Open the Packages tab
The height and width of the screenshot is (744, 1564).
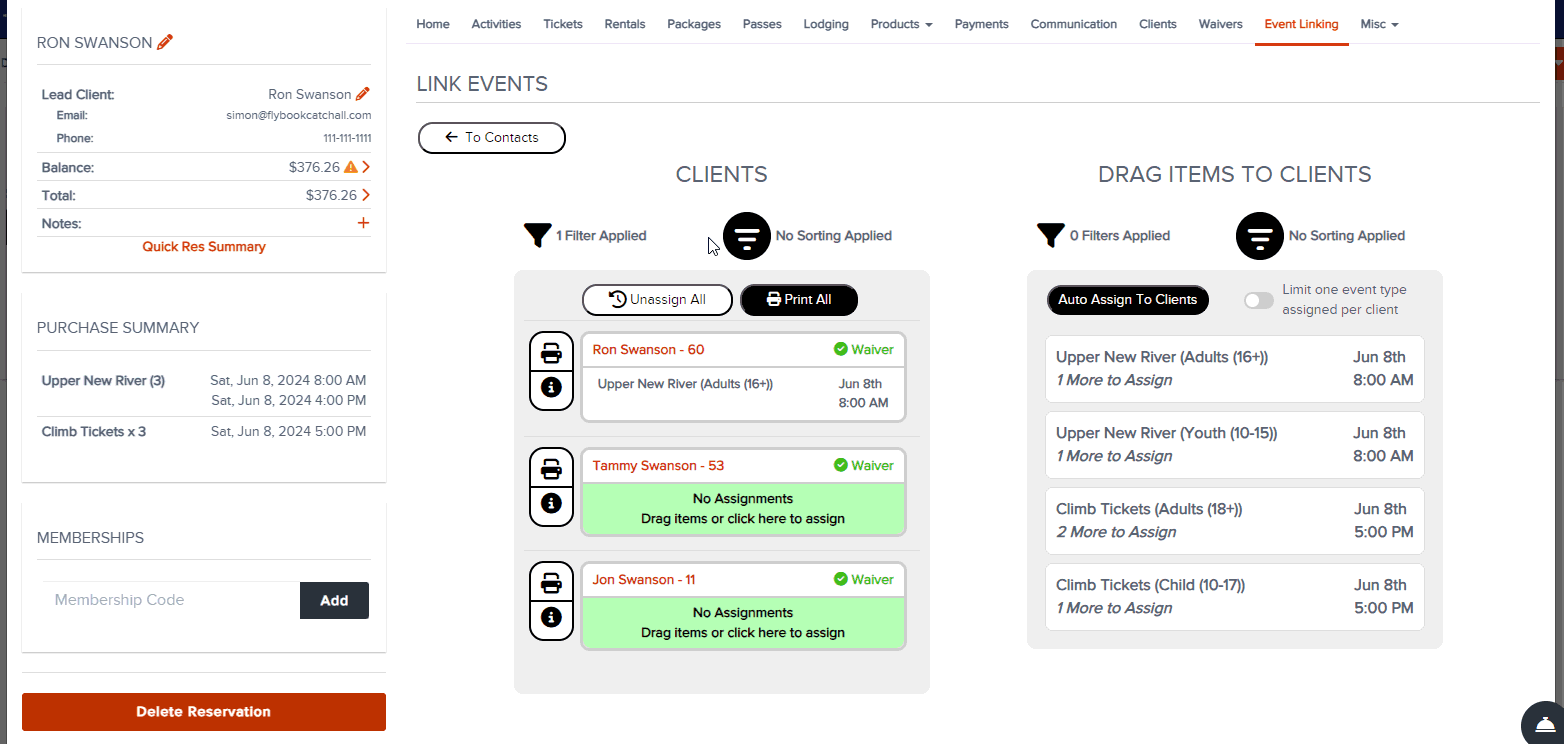coord(694,24)
